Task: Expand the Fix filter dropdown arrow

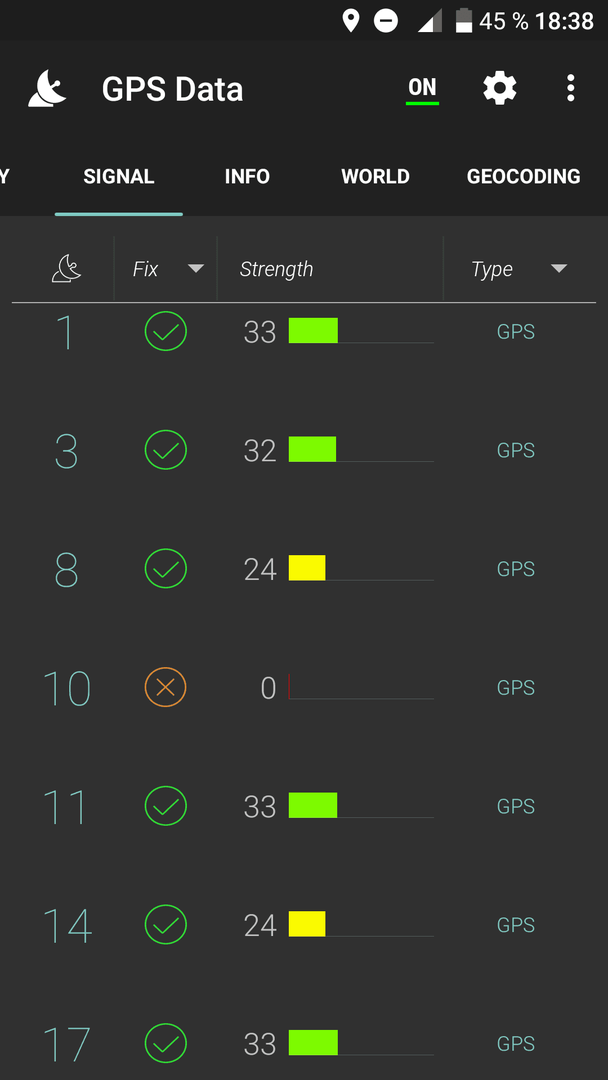Action: (x=196, y=269)
